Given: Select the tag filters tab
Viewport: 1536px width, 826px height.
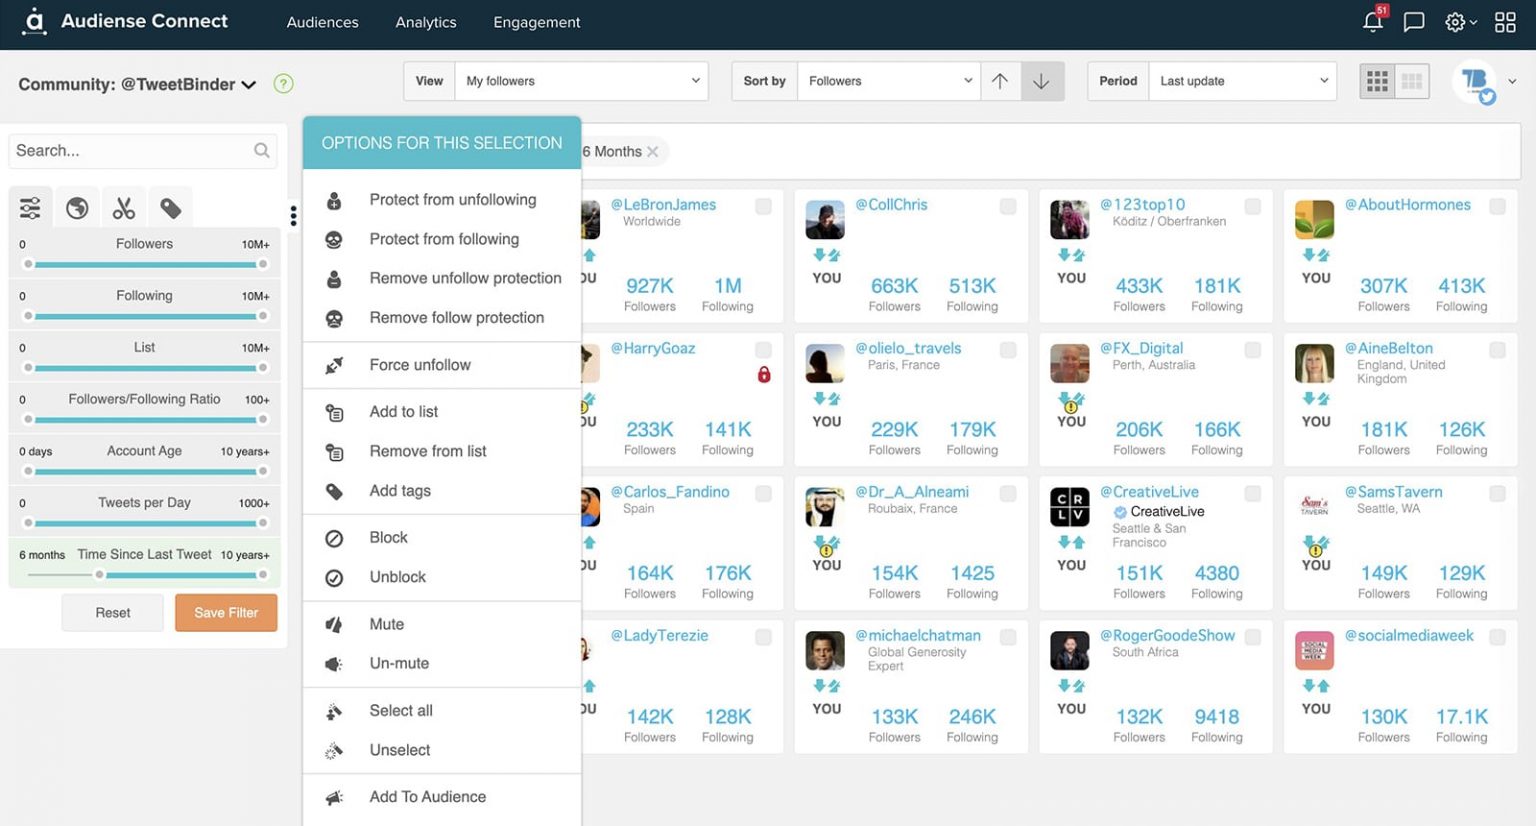Looking at the screenshot, I should pos(170,207).
